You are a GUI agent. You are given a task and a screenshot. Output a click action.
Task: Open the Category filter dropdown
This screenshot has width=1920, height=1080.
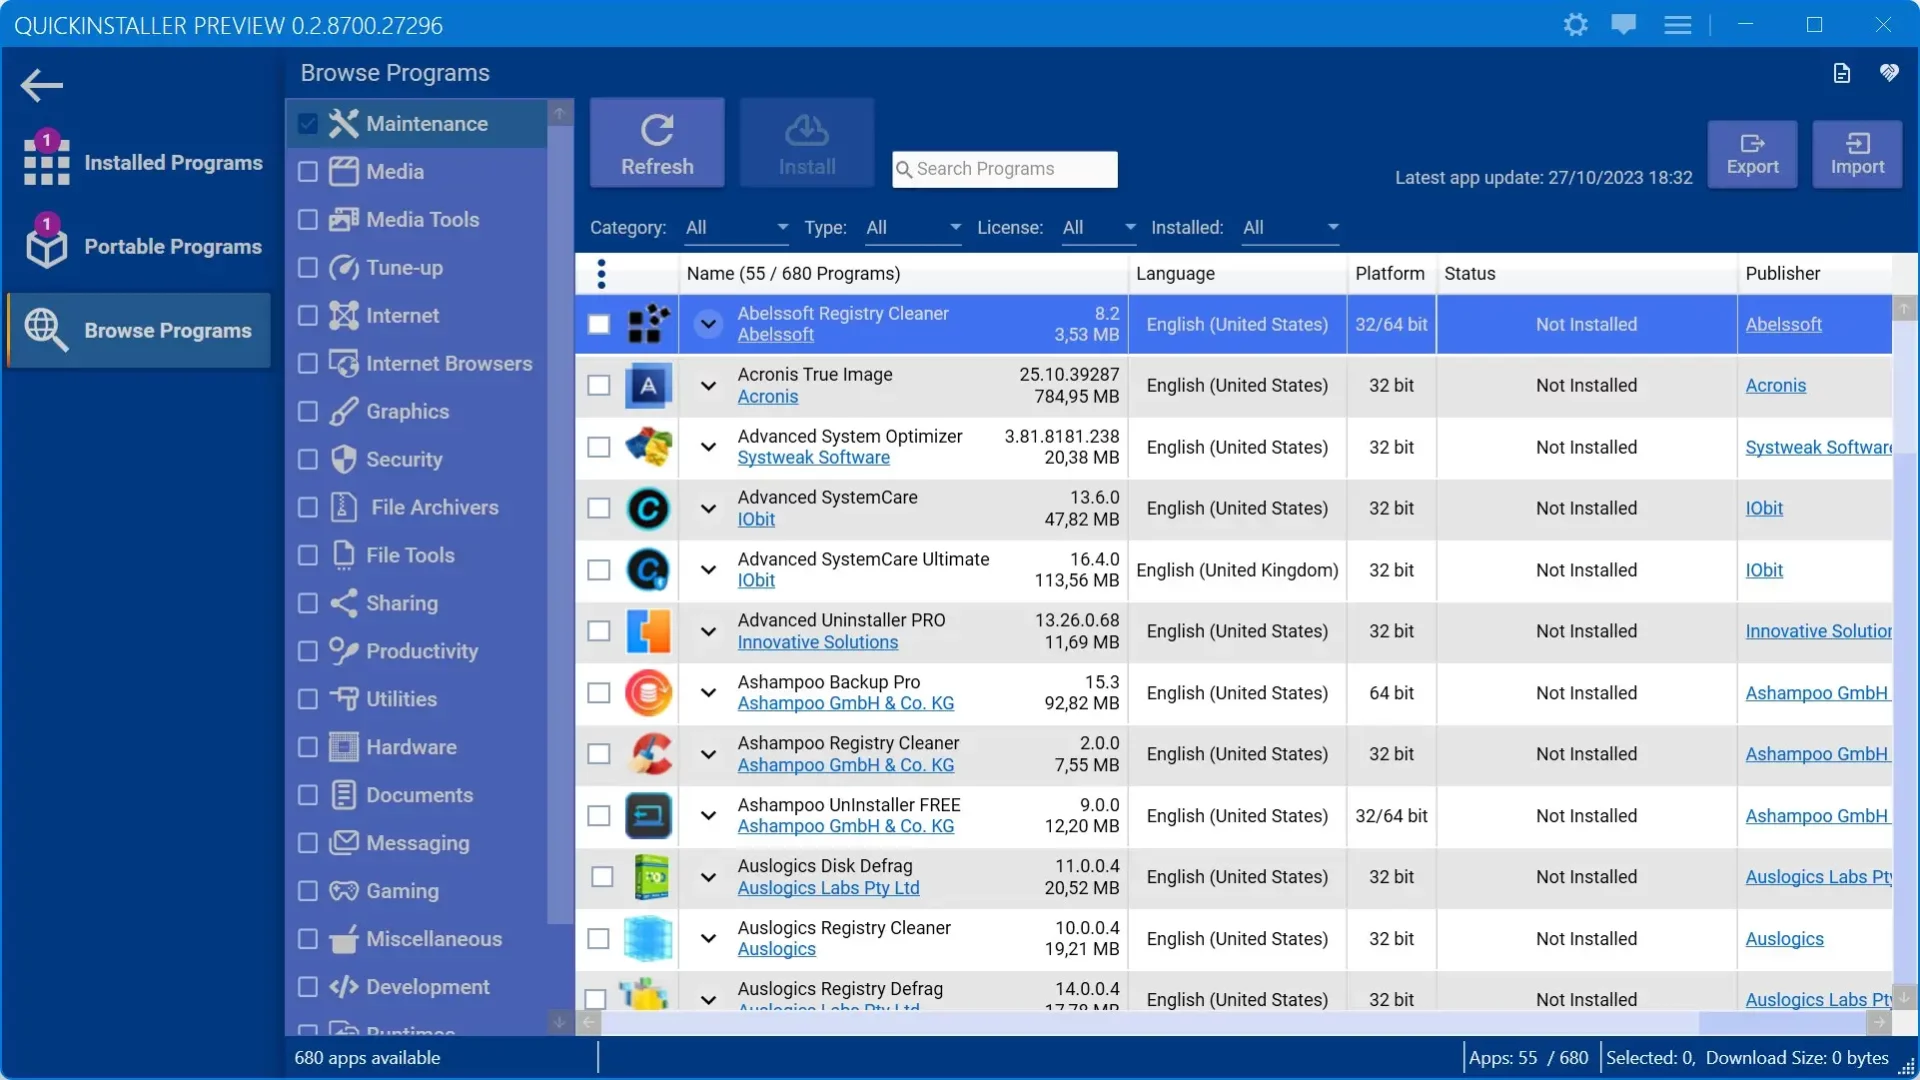tap(737, 228)
